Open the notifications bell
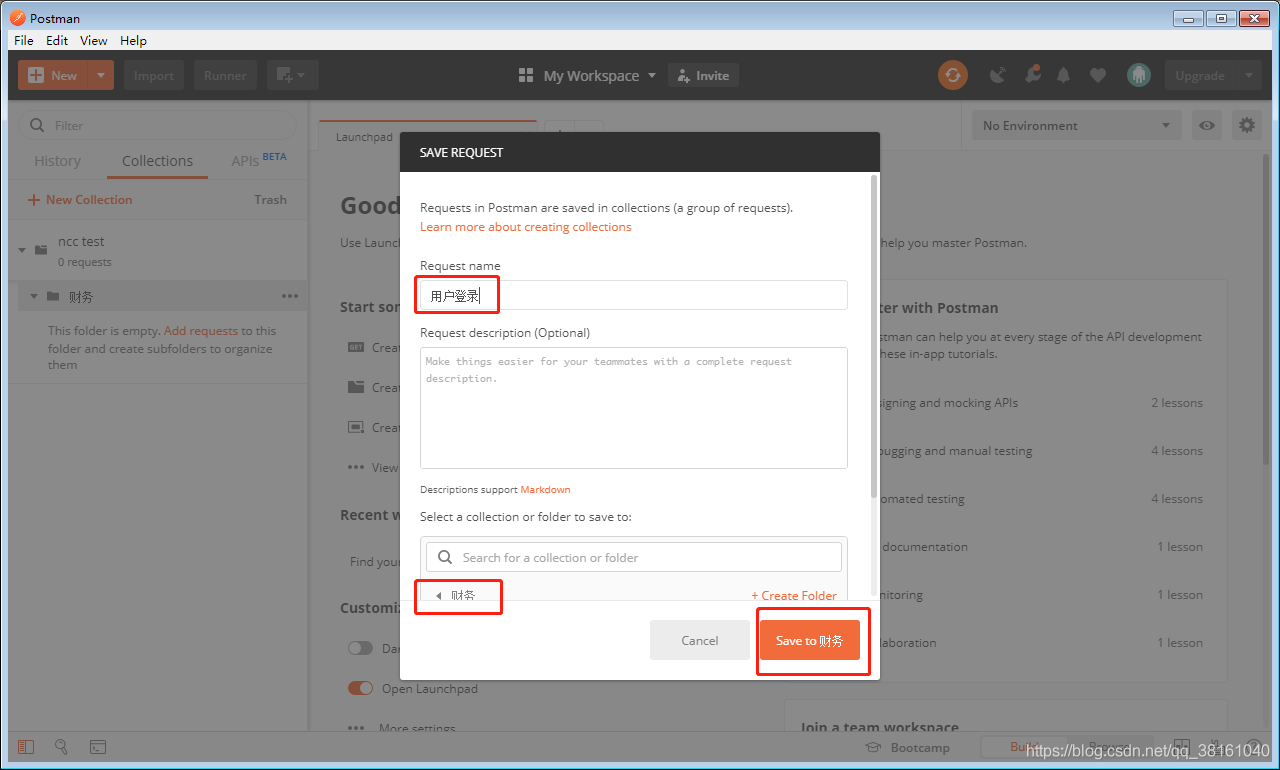This screenshot has height=770, width=1280. coord(1064,75)
